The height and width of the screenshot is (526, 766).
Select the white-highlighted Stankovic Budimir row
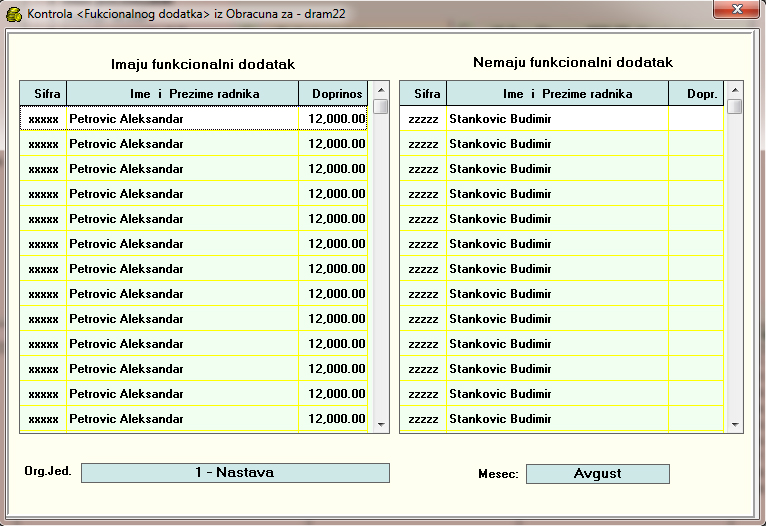pos(561,119)
